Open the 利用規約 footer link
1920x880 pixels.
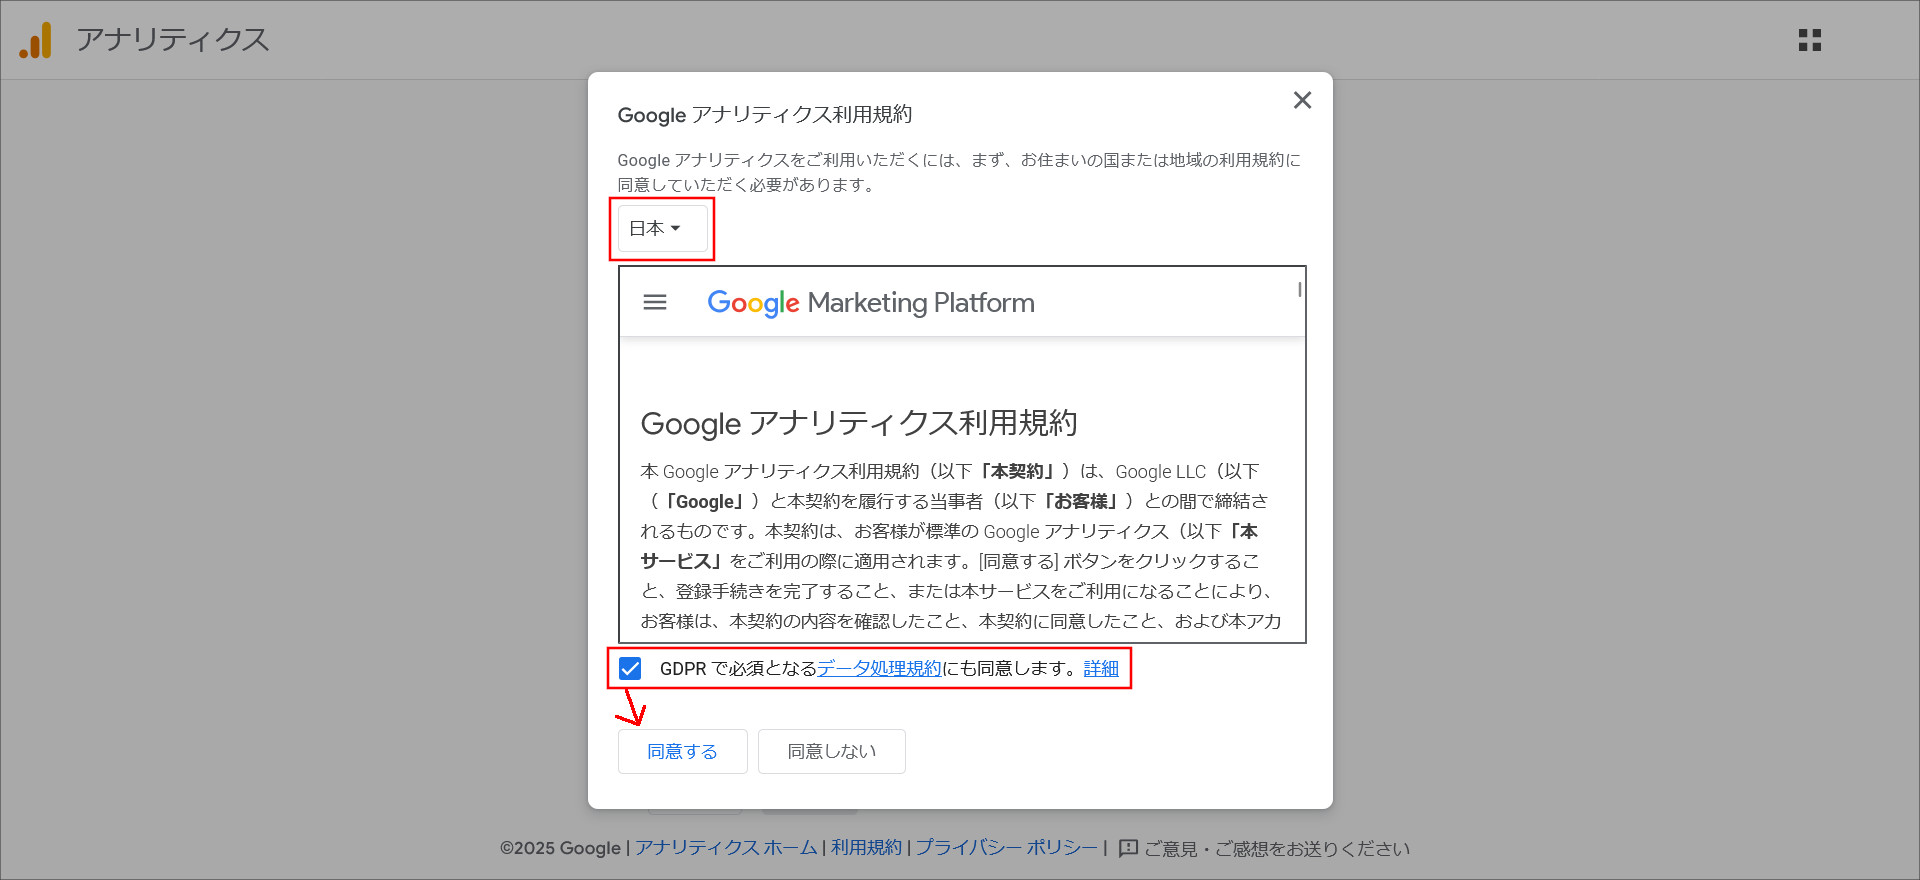click(866, 848)
